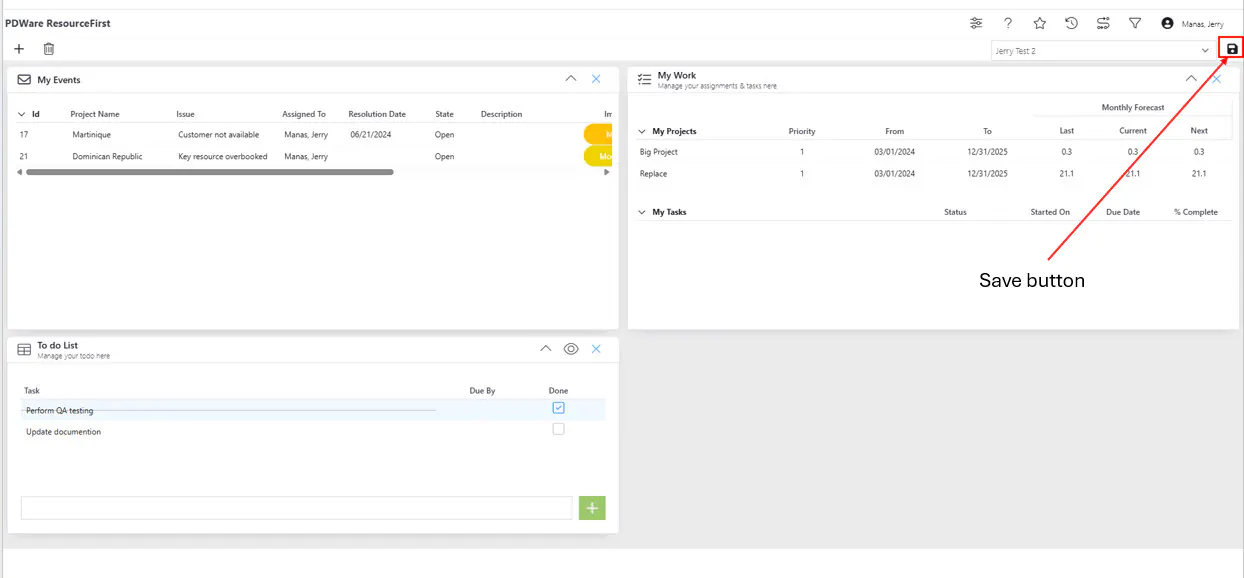1244x578 pixels.
Task: Open the help question mark icon
Action: 1008,23
